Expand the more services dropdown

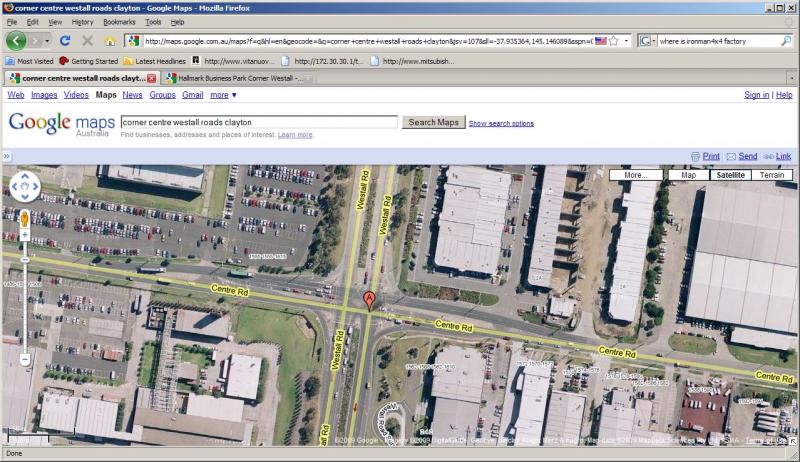(223, 95)
